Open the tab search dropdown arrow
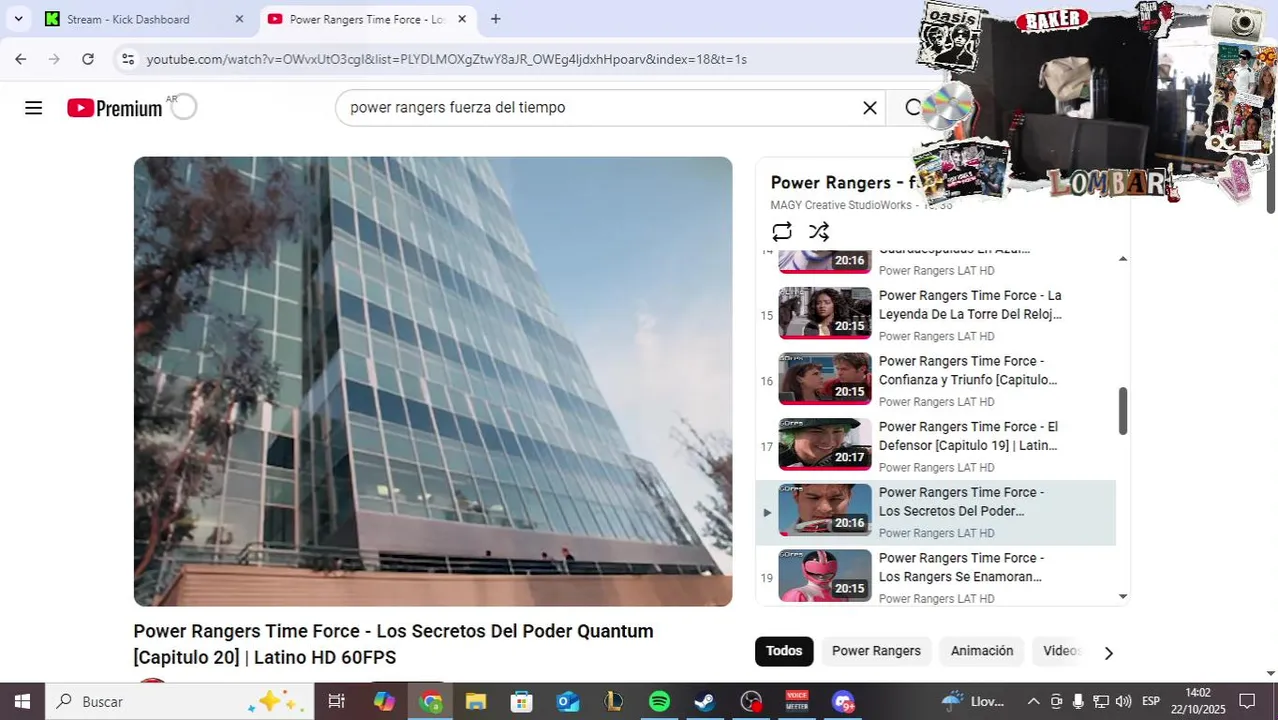The image size is (1278, 720). (x=18, y=19)
